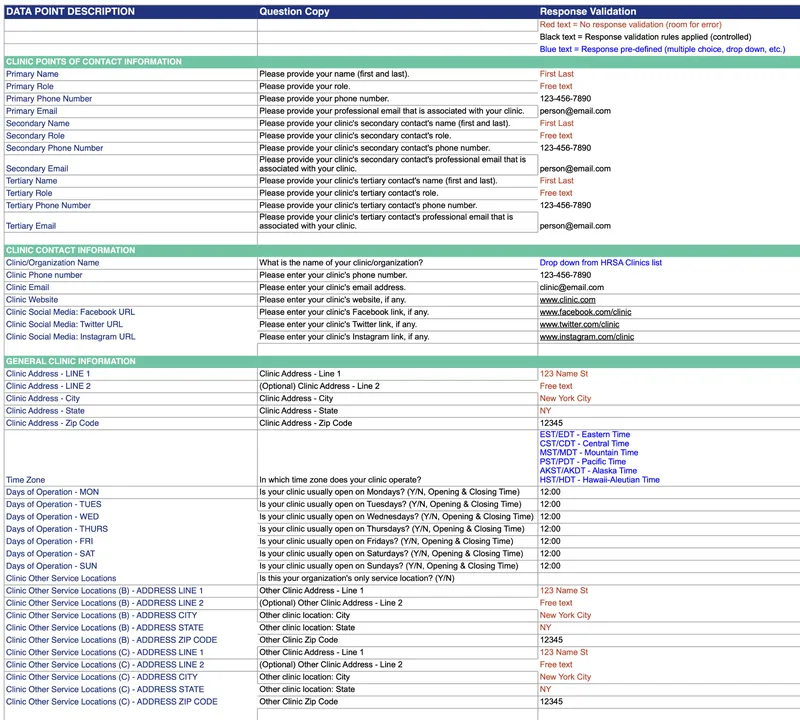Click '(Optional) Clinic Address - Line 2' question cell

click(x=397, y=386)
